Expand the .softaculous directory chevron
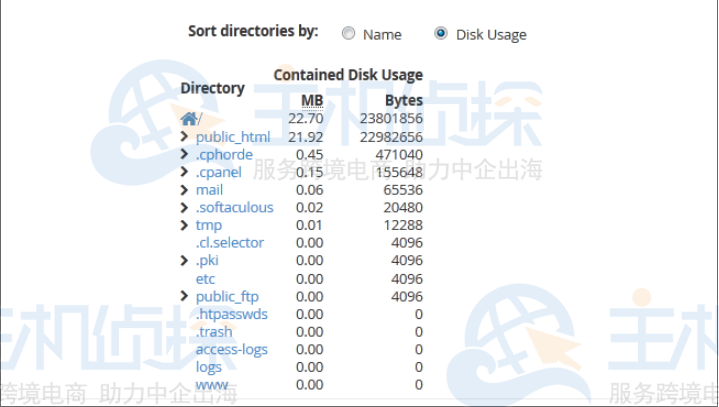The image size is (719, 407). click(x=184, y=208)
